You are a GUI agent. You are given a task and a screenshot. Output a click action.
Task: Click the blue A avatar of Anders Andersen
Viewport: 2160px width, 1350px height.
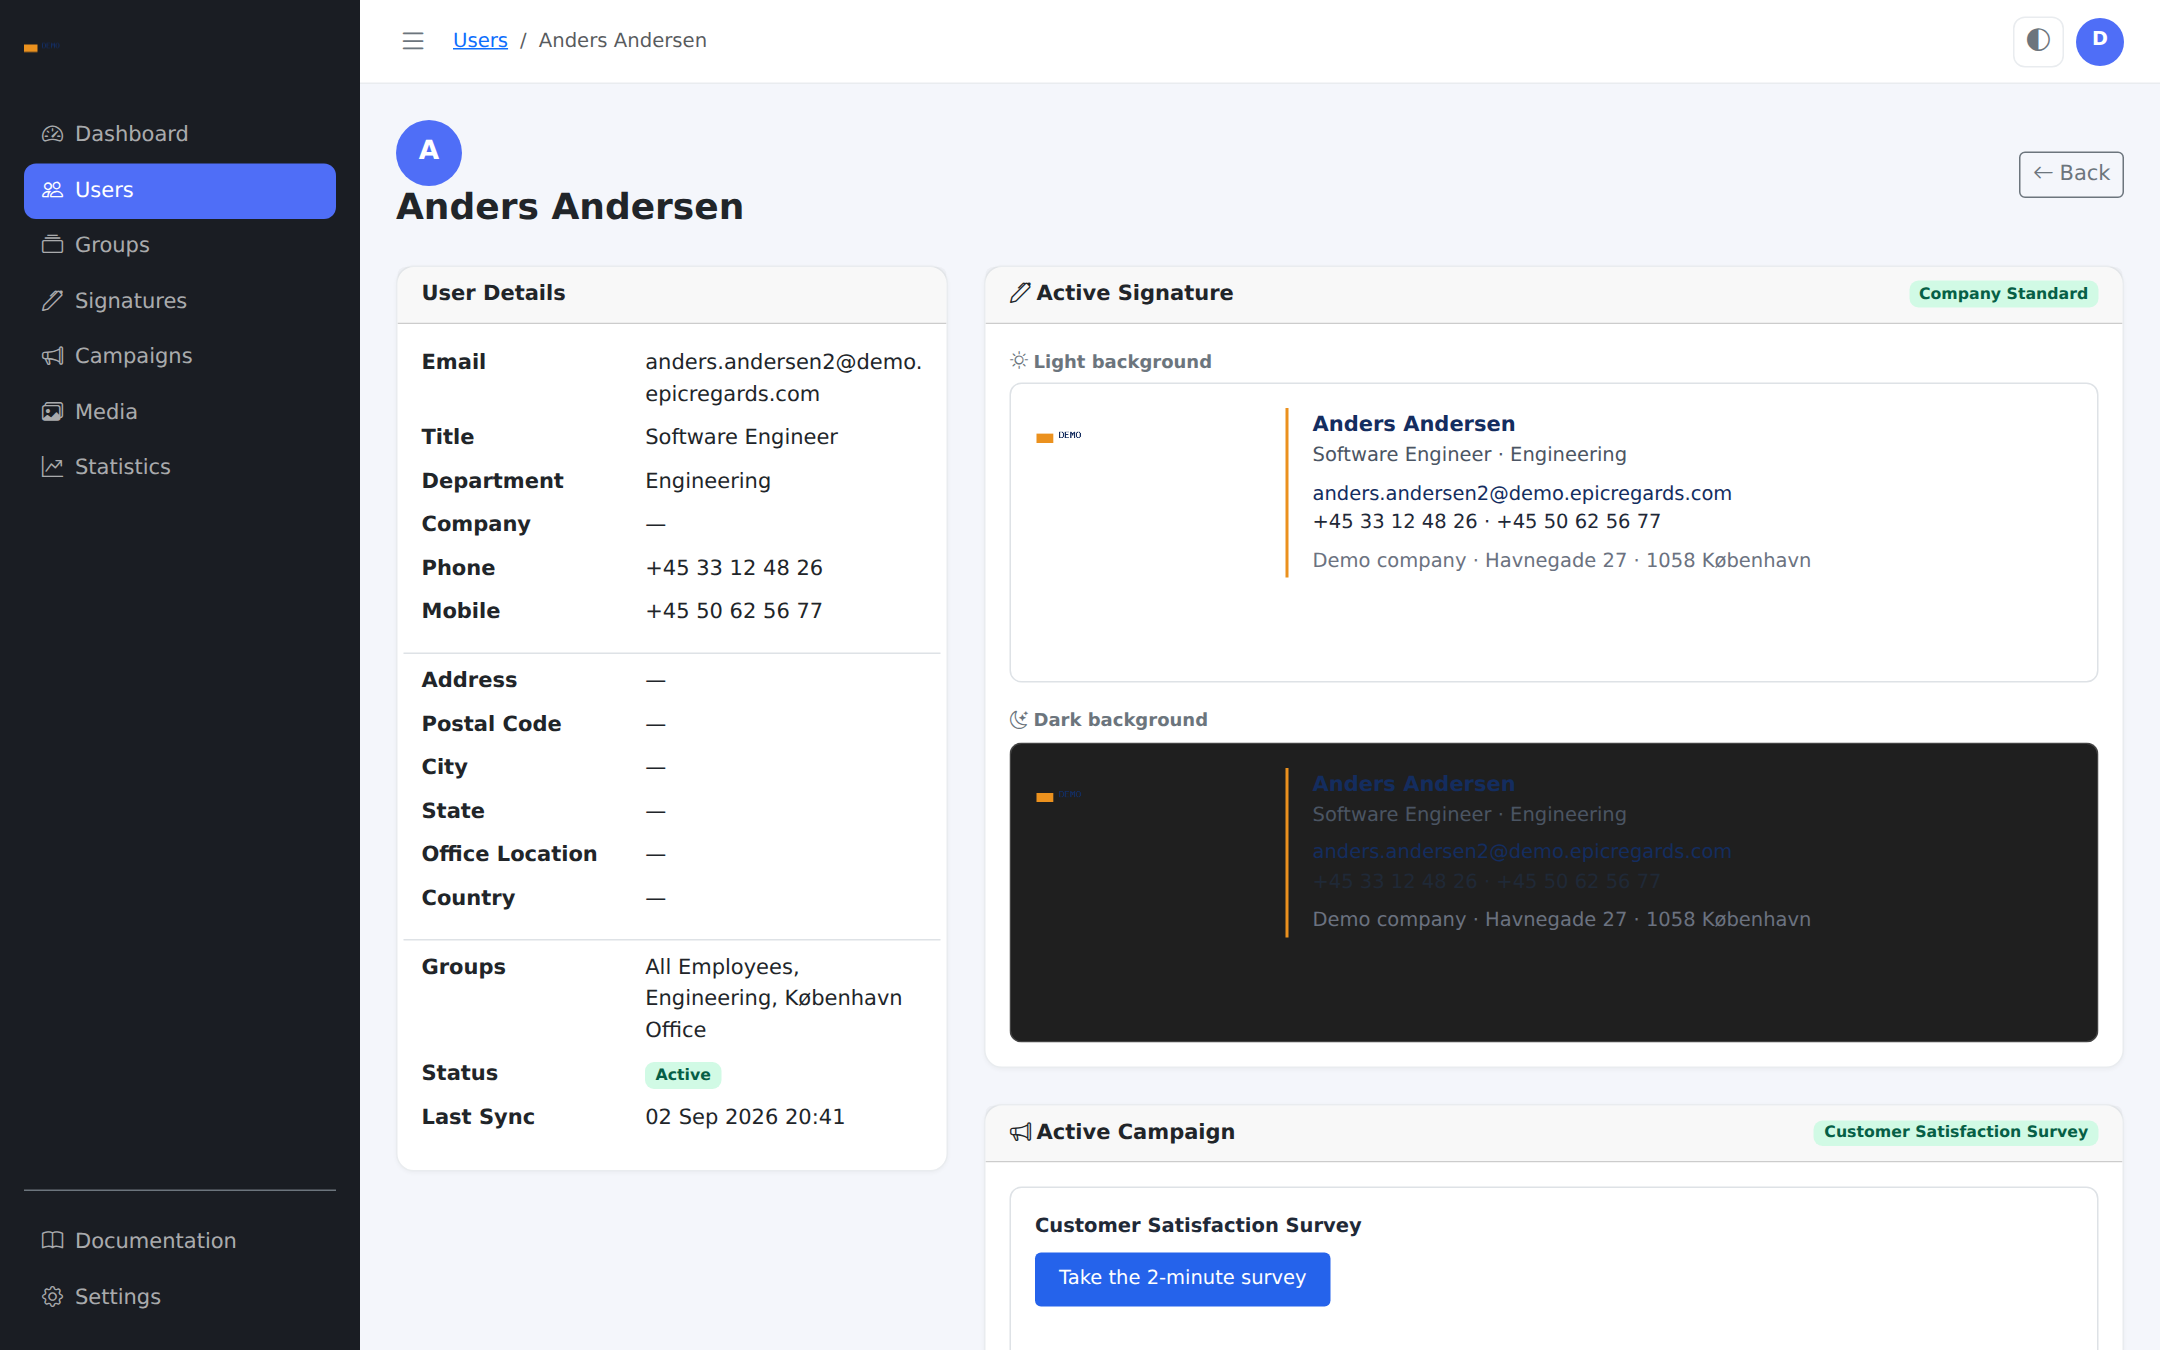429,152
